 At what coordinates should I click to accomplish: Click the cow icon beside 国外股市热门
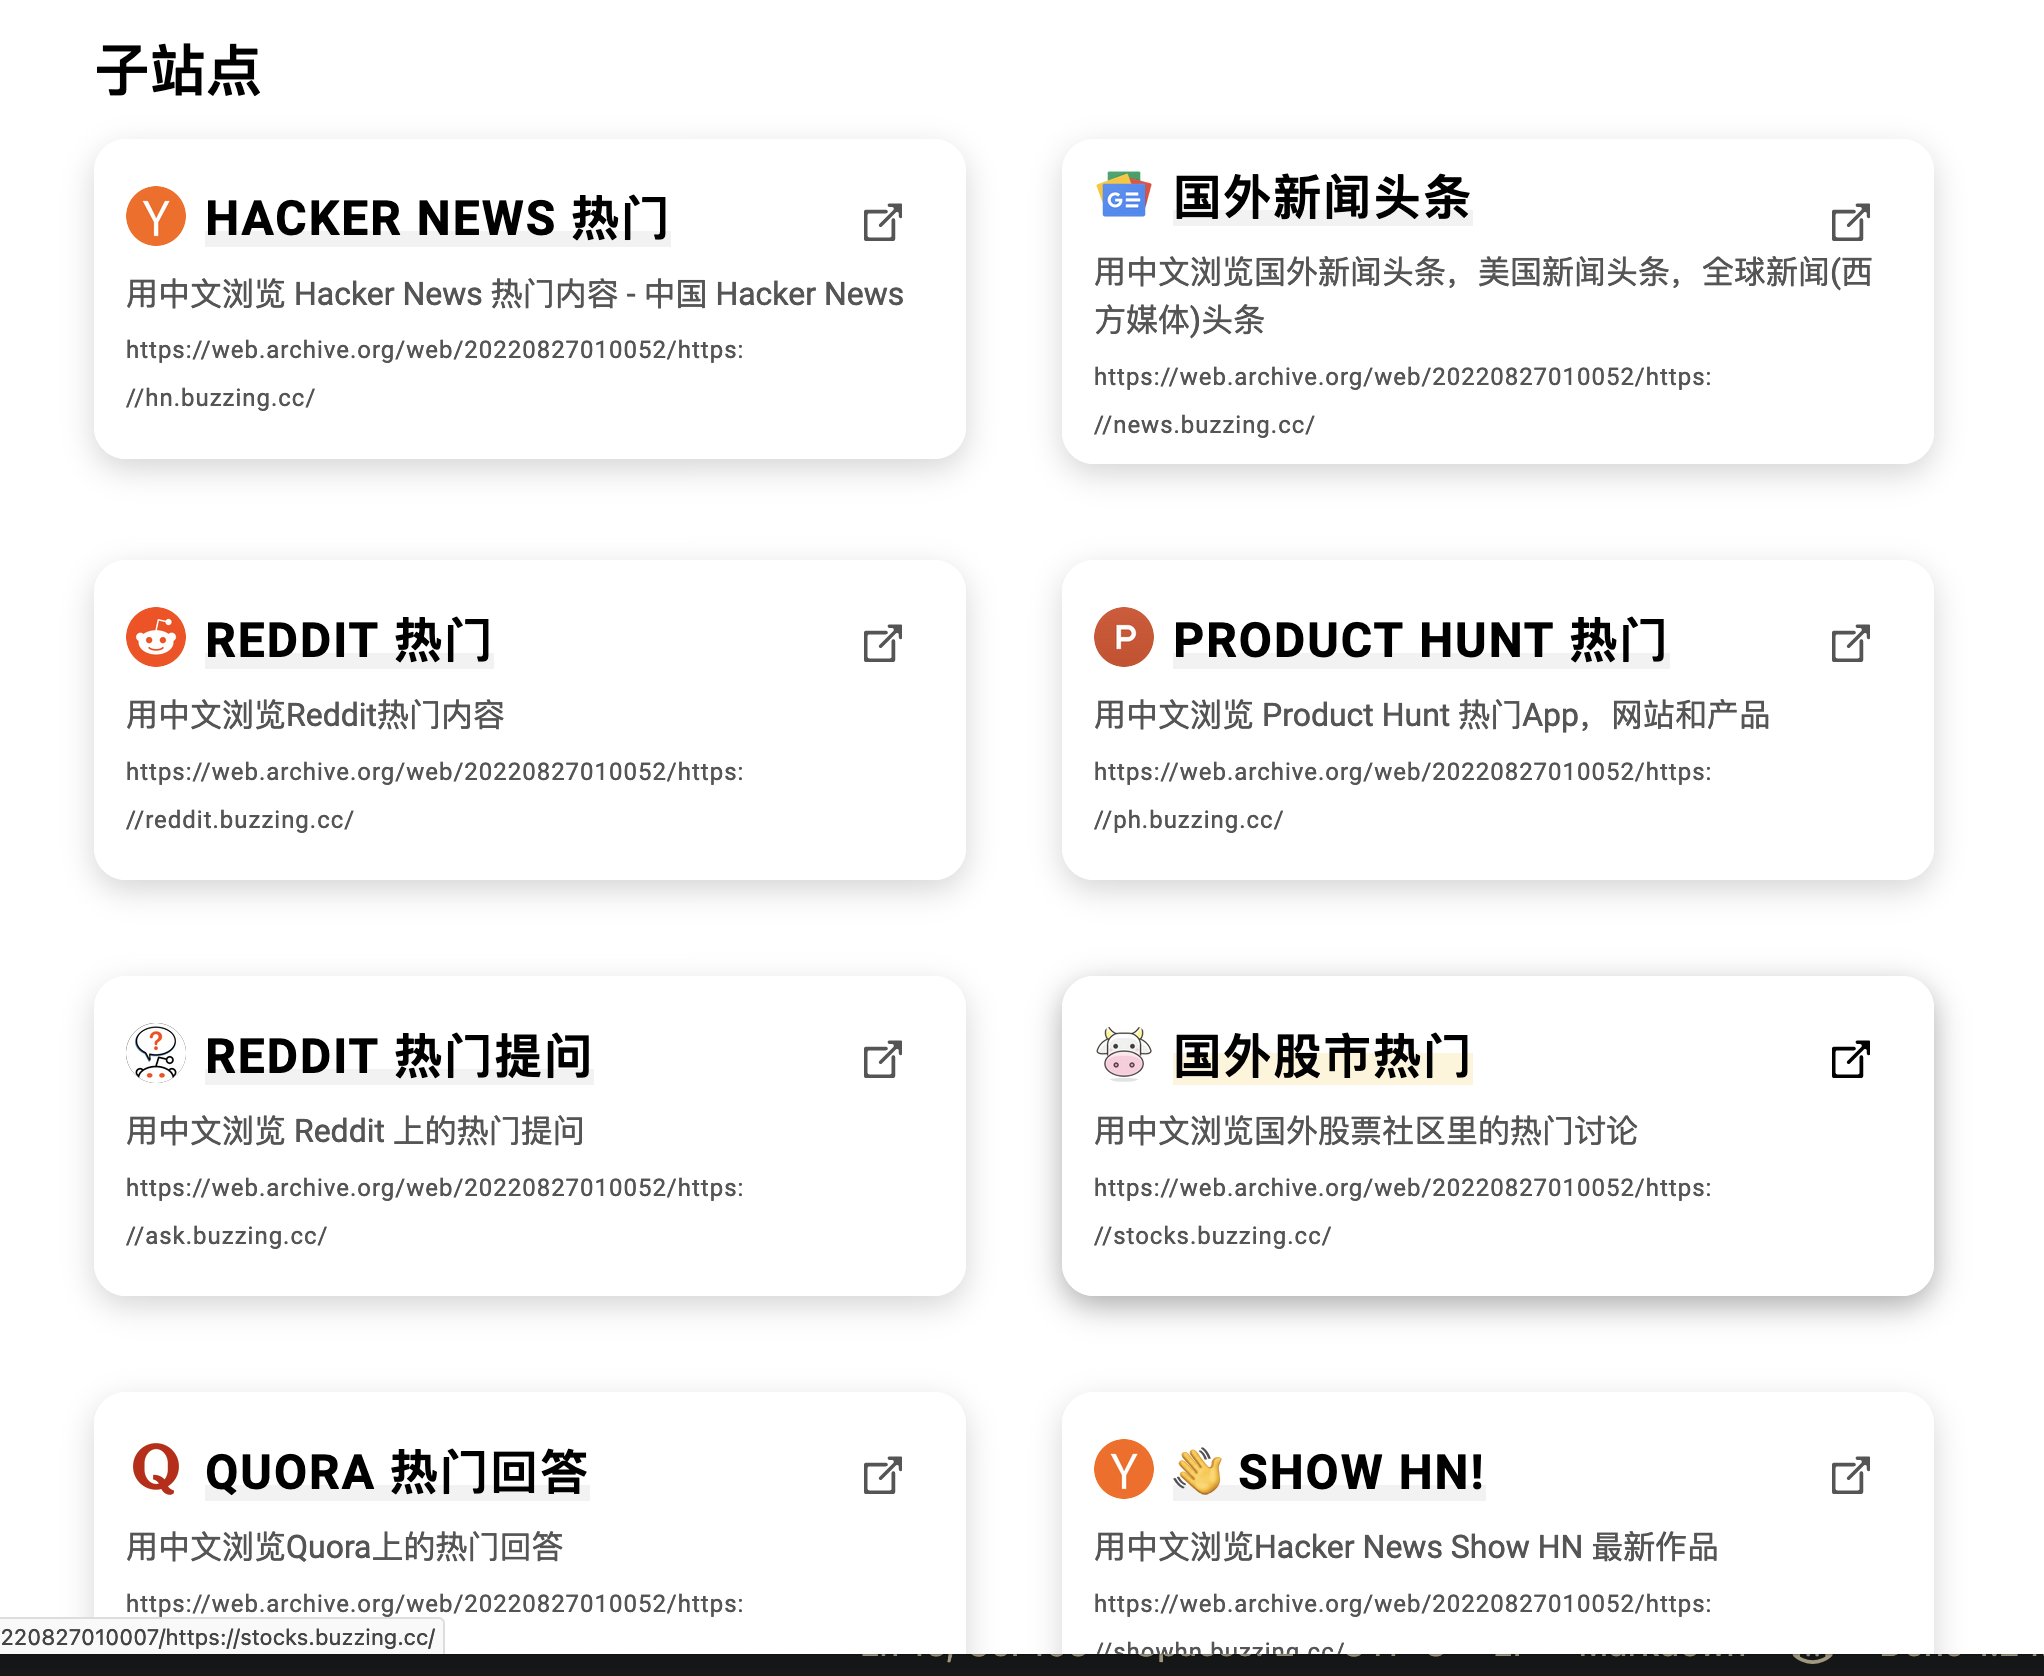1124,1053
